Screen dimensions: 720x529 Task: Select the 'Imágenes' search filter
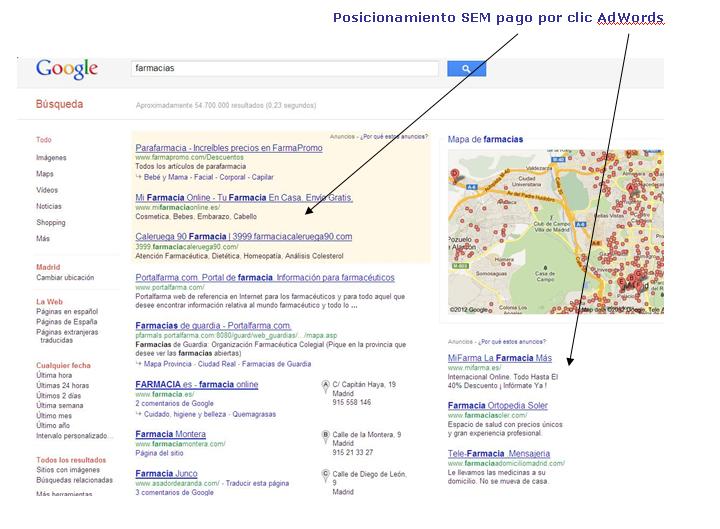click(x=51, y=158)
